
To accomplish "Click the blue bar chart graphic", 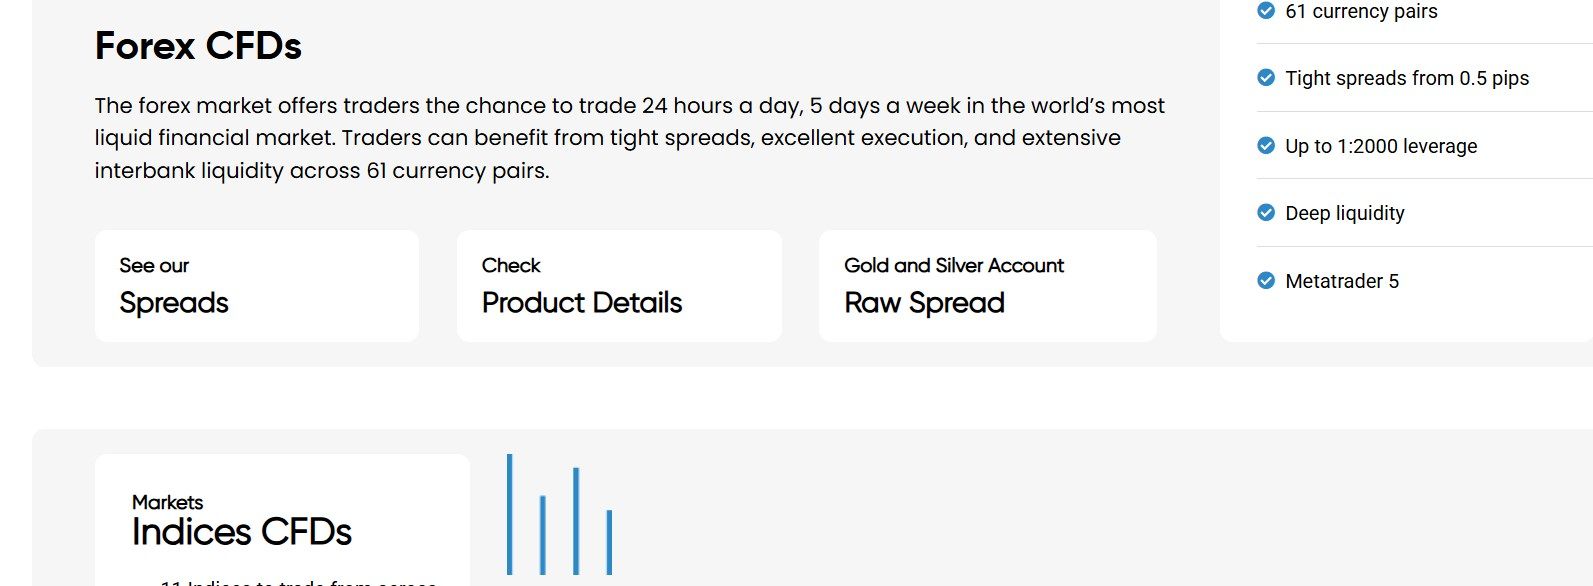I will click(x=559, y=516).
